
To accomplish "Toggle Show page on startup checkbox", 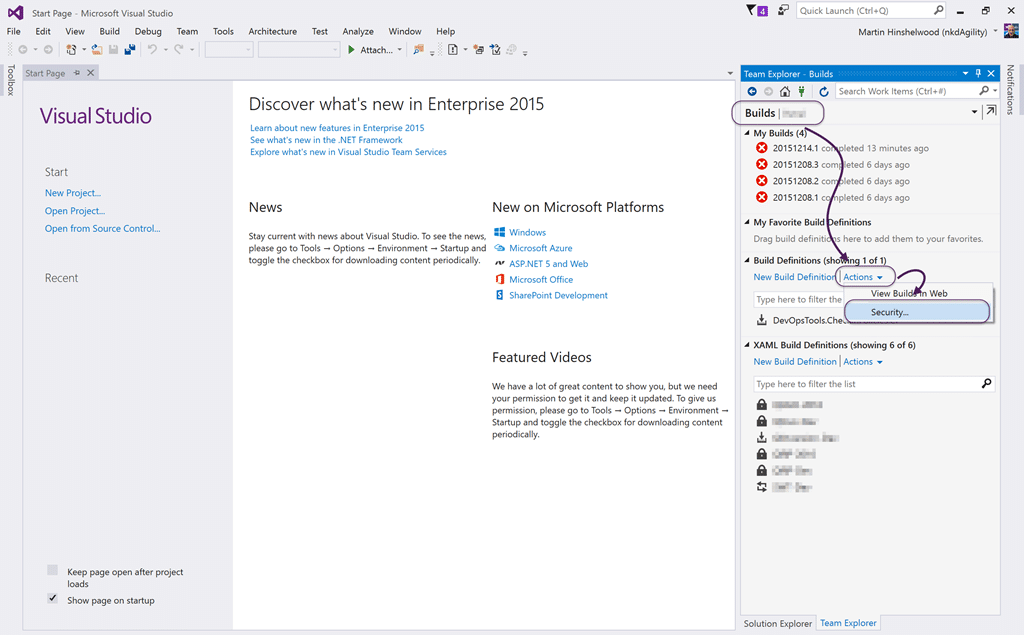I will pos(53,598).
